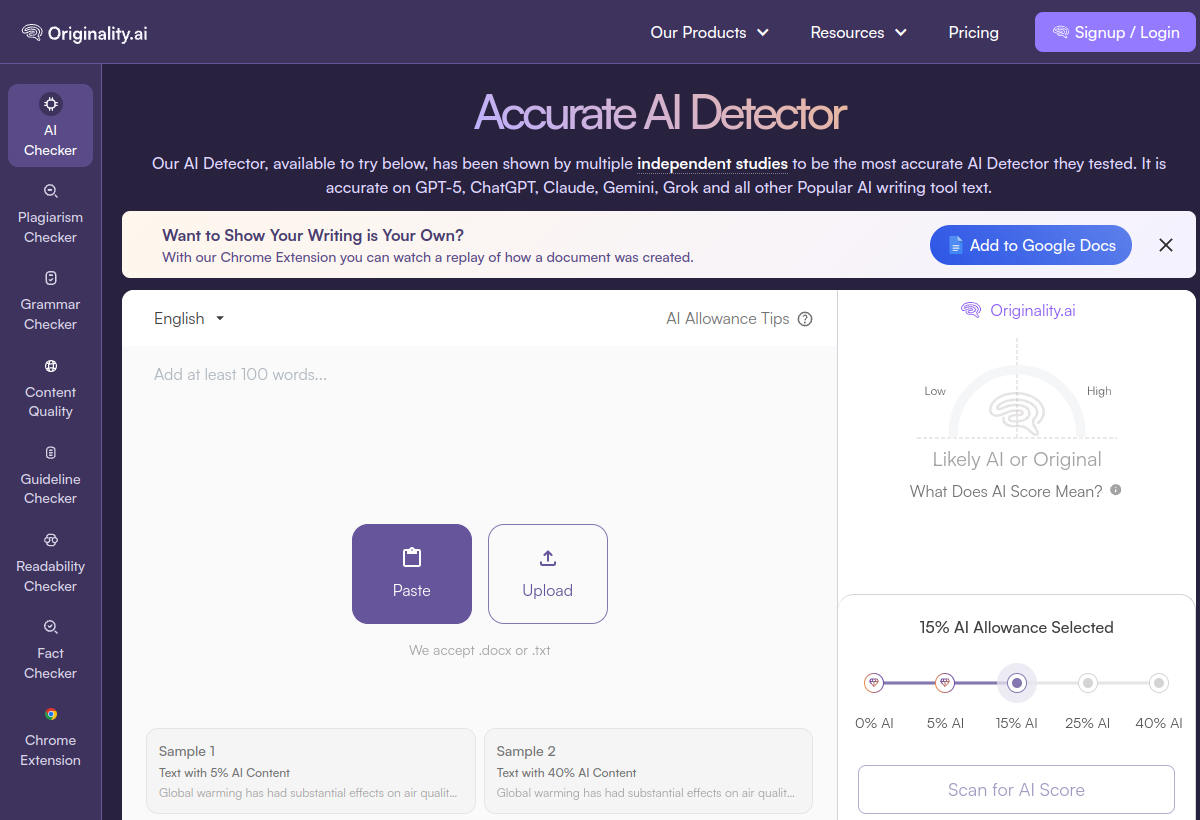Open the Plagiarism Checker sidebar icon
This screenshot has width=1200, height=820.
50,191
